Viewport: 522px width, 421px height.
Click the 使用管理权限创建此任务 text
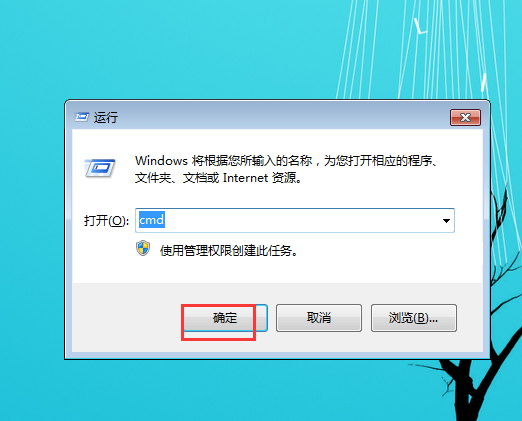tap(229, 250)
